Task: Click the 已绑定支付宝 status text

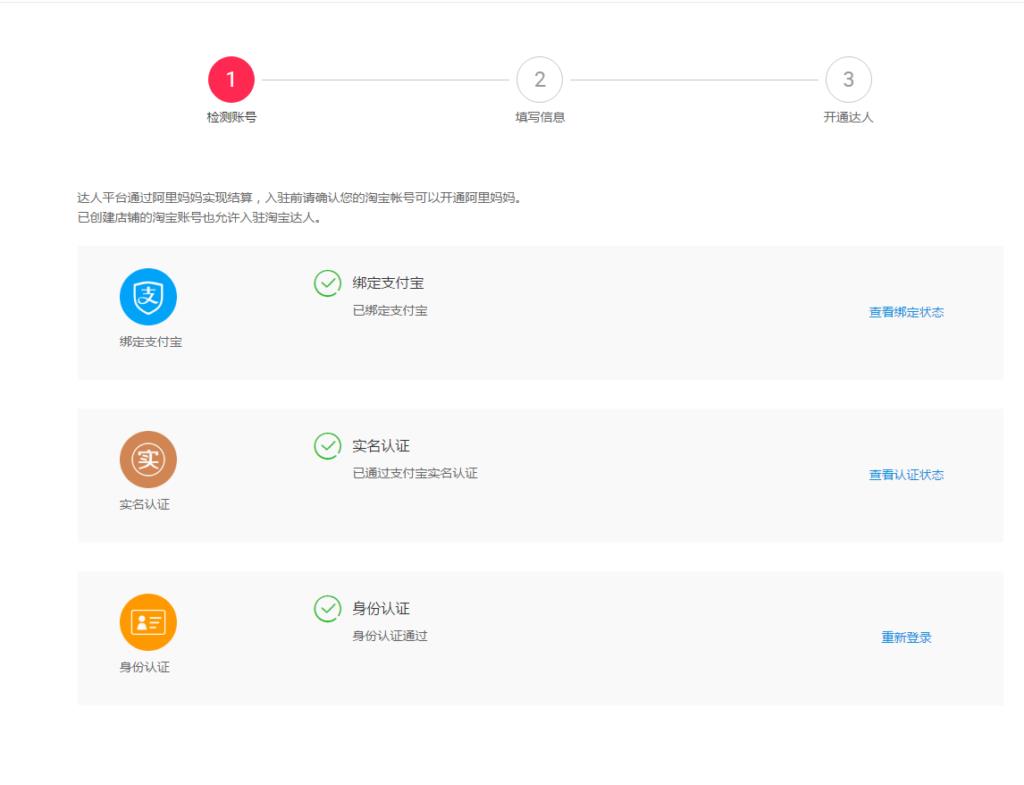Action: click(390, 311)
